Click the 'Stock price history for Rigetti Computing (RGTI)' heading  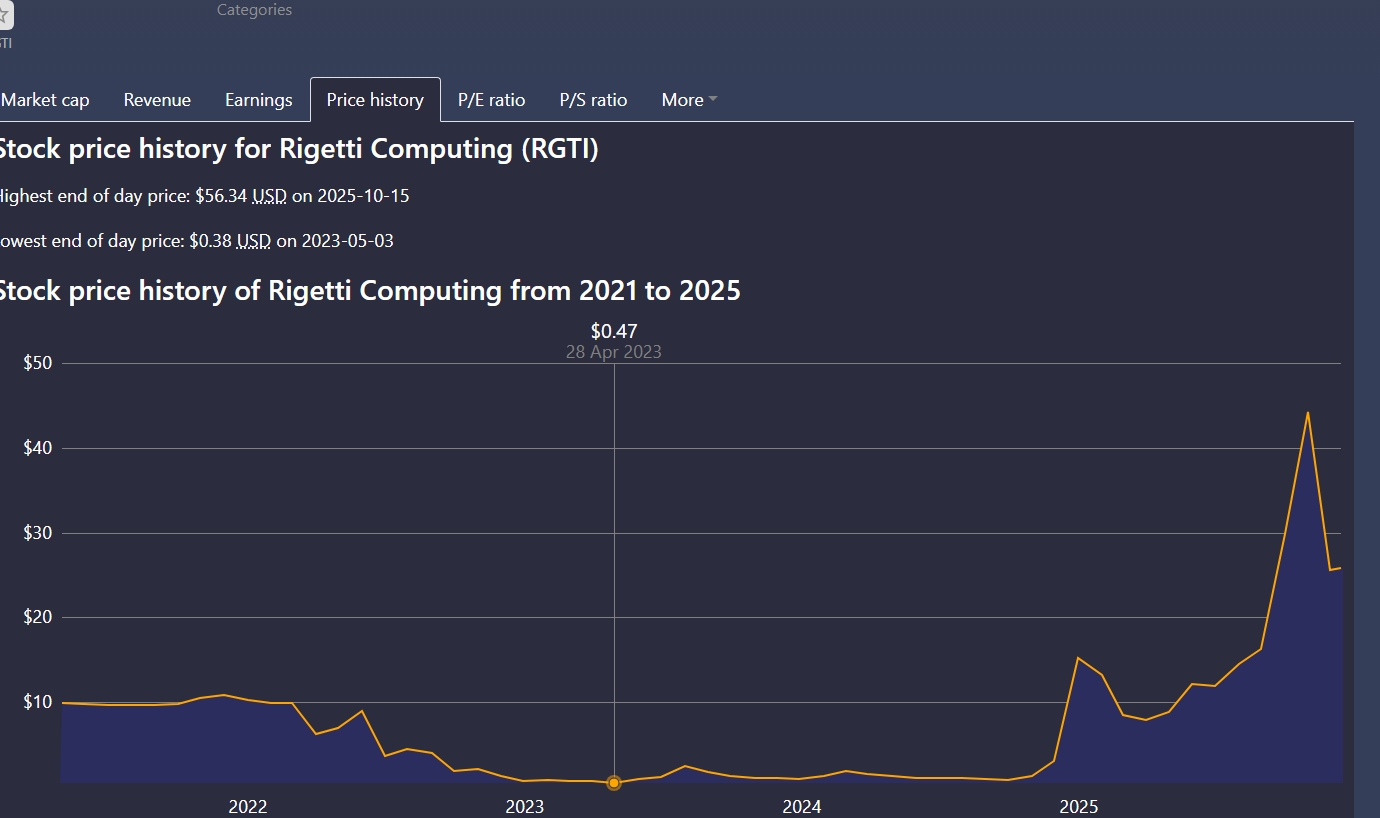tap(297, 149)
